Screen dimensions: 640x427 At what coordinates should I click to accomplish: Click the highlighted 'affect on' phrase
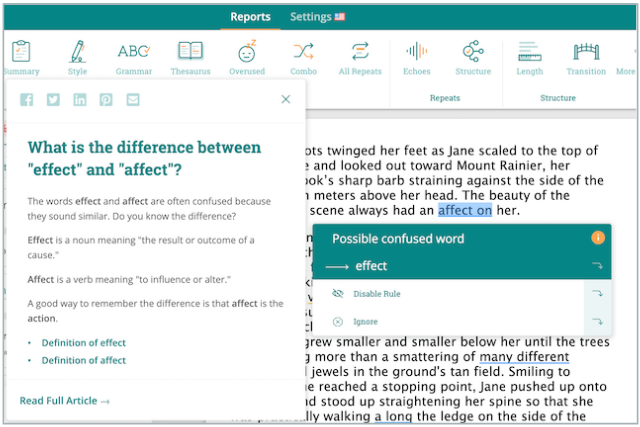(x=465, y=210)
